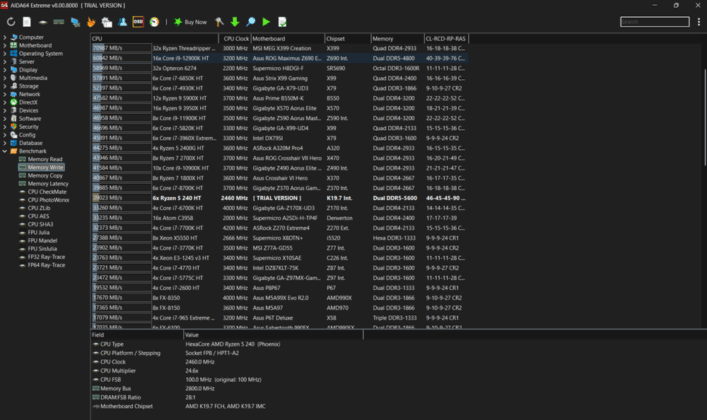
Task: Open the memory module benchmark icon
Action: point(59,22)
